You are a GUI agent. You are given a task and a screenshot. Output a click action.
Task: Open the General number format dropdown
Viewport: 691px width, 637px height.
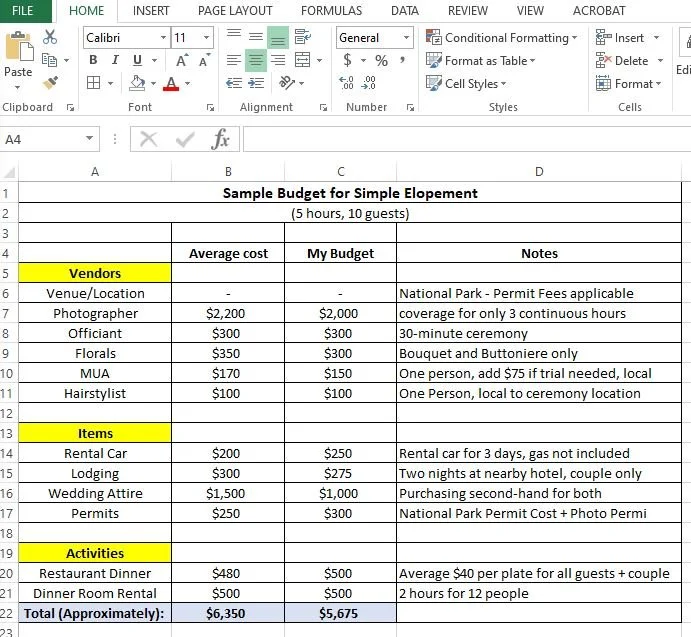406,37
